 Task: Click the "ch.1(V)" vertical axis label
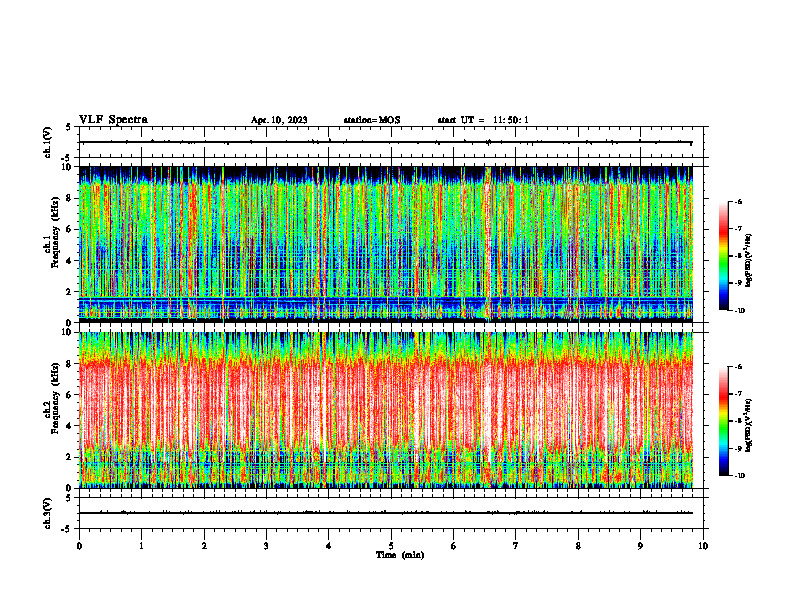[x=47, y=142]
